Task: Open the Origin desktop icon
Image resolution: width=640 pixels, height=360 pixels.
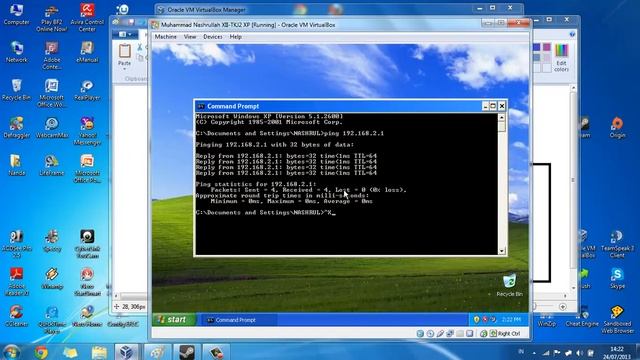Action: 617,127
